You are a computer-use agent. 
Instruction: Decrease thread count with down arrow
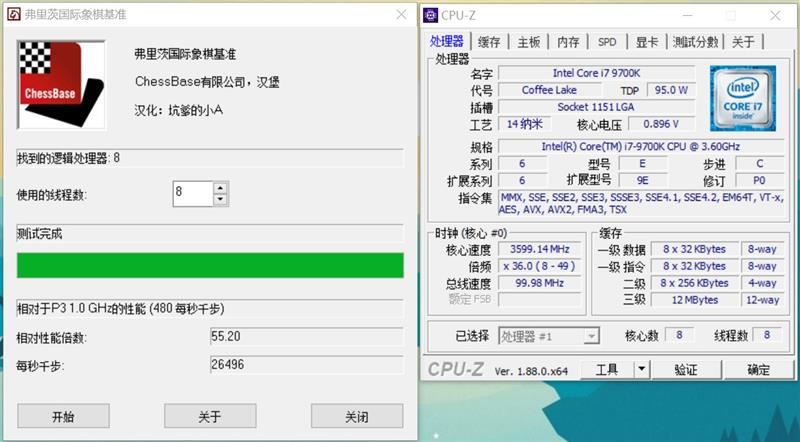point(220,200)
